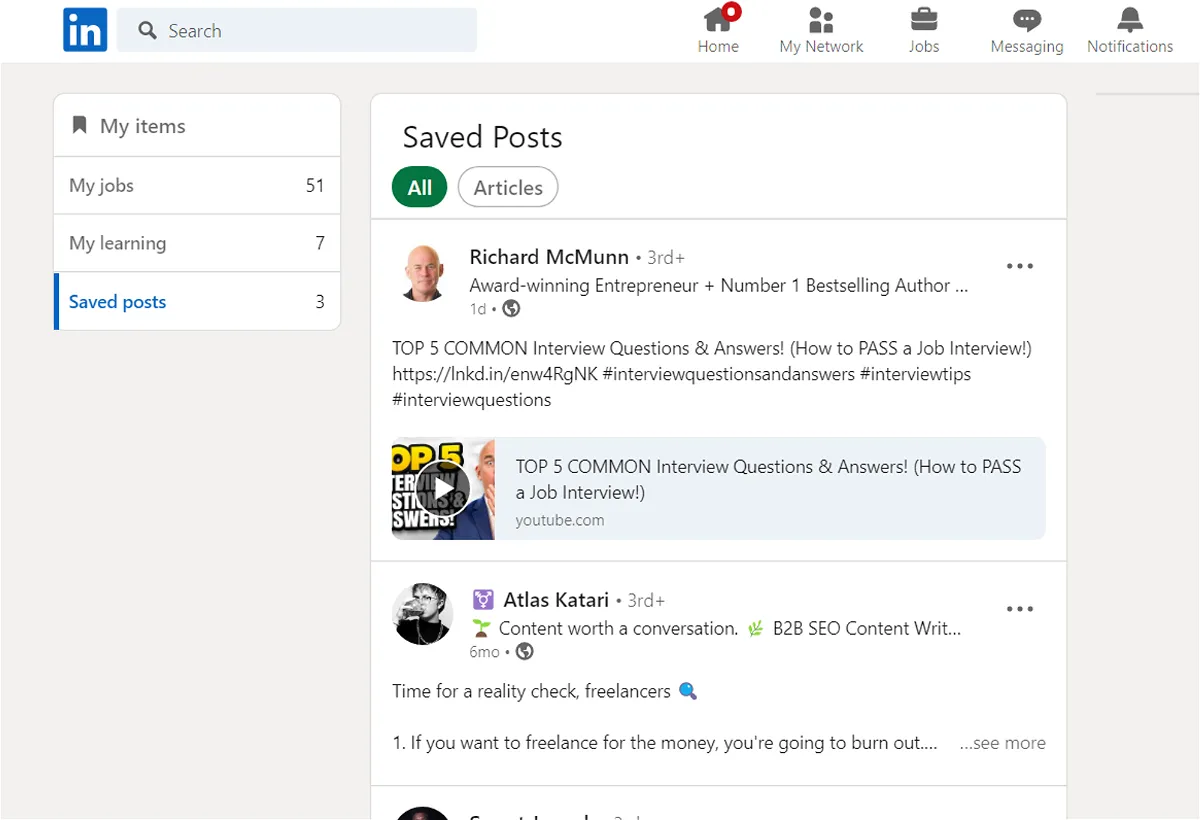Click the globe icon on Richard McMunn's post
This screenshot has height=820, width=1200.
tap(511, 309)
